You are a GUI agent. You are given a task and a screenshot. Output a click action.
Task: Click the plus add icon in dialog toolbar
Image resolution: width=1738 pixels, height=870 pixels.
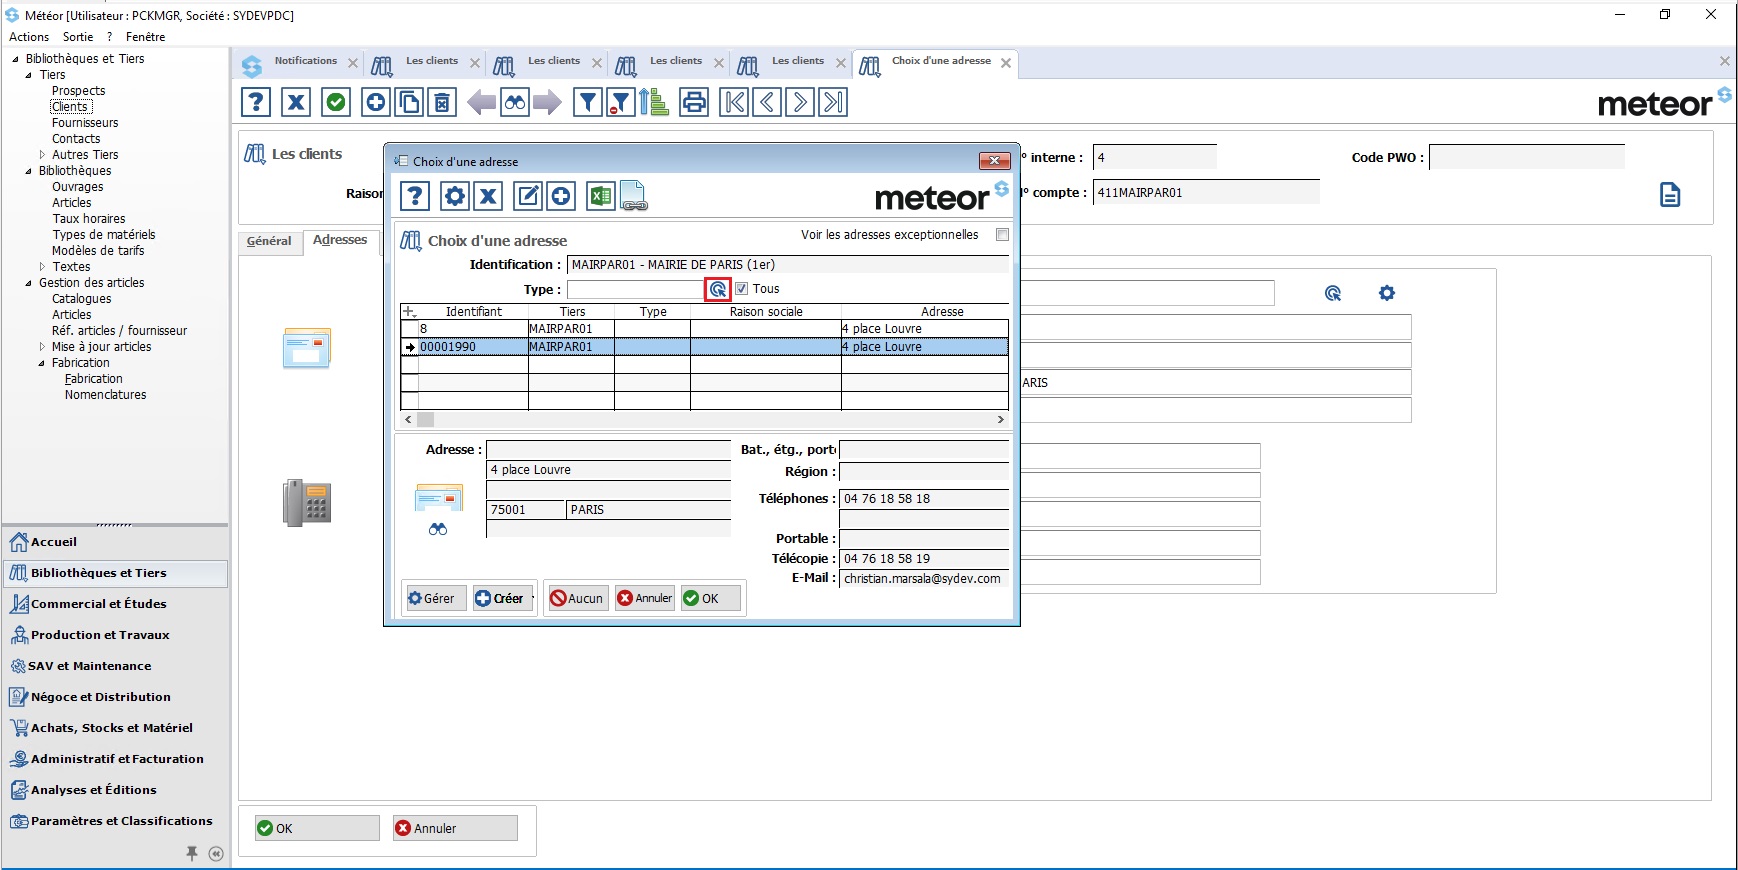561,196
